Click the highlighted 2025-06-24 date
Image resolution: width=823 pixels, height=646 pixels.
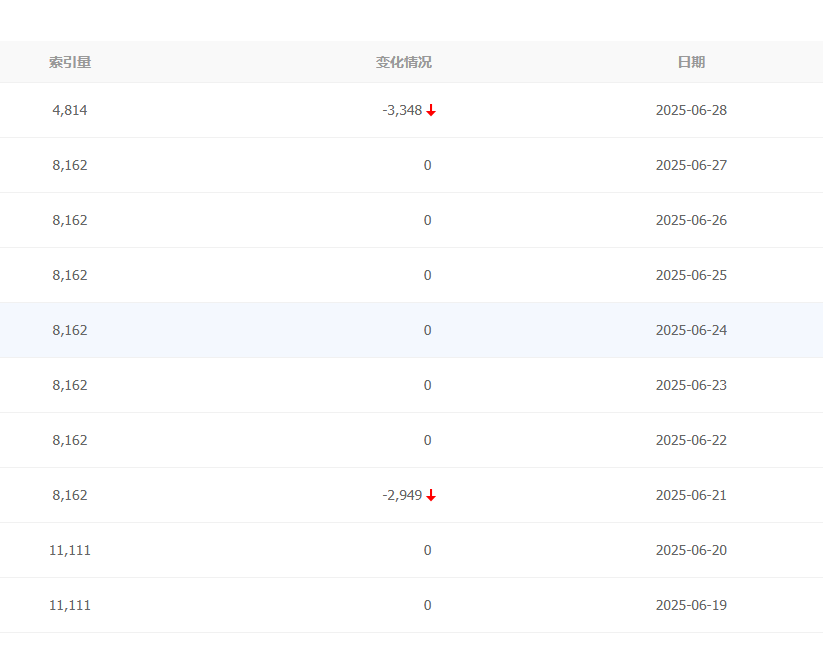[x=691, y=330]
